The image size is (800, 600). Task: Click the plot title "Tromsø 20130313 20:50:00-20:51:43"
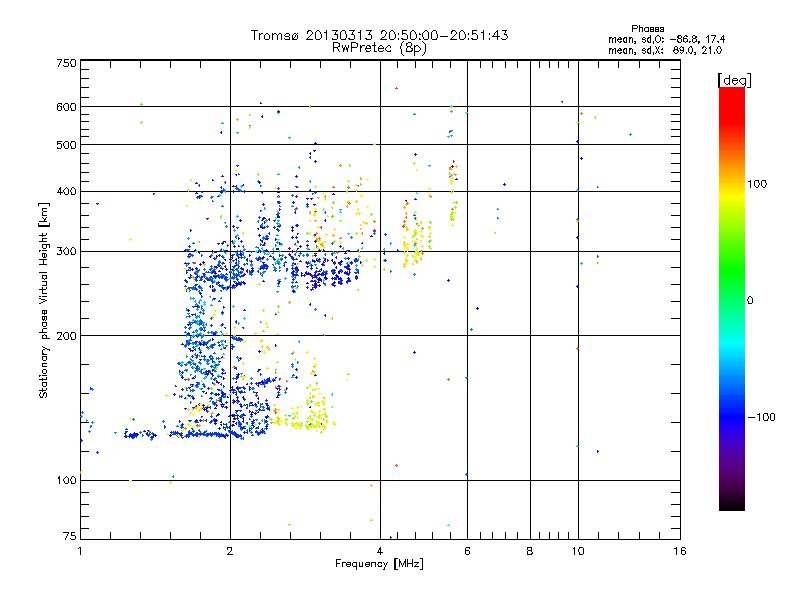[379, 35]
